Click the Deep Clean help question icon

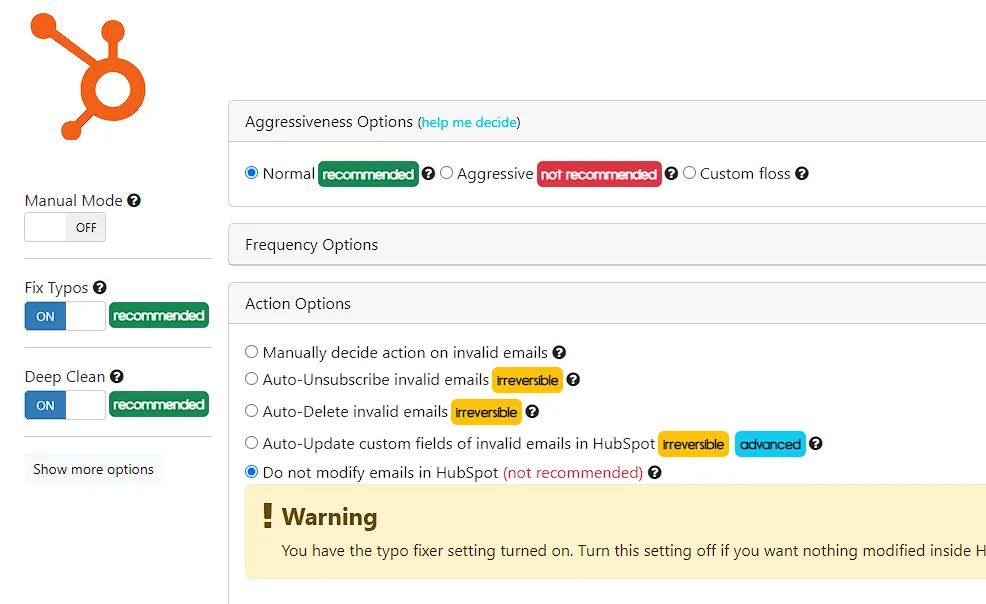(x=116, y=376)
